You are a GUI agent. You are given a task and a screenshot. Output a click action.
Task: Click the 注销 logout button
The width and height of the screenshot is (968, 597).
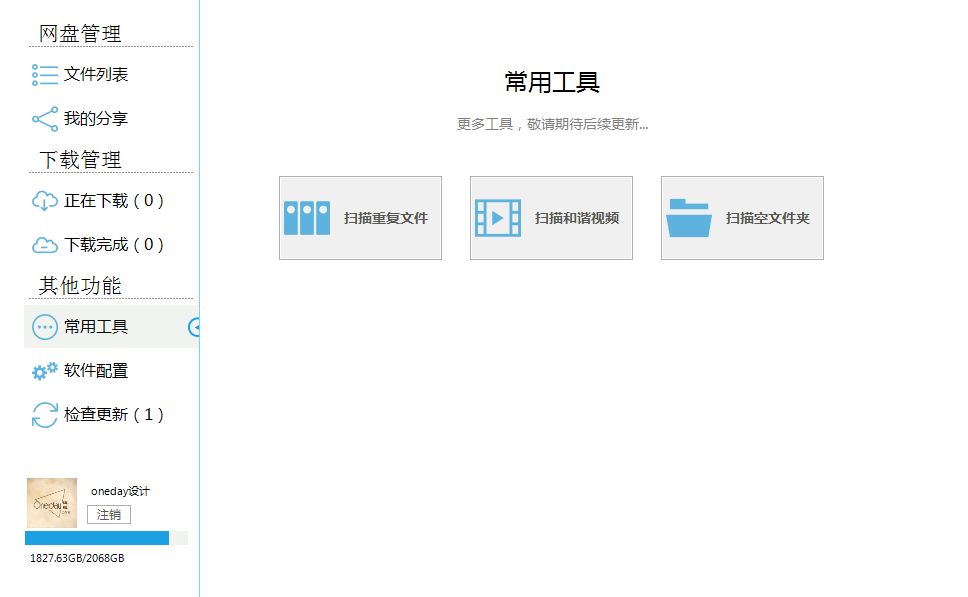pos(109,515)
